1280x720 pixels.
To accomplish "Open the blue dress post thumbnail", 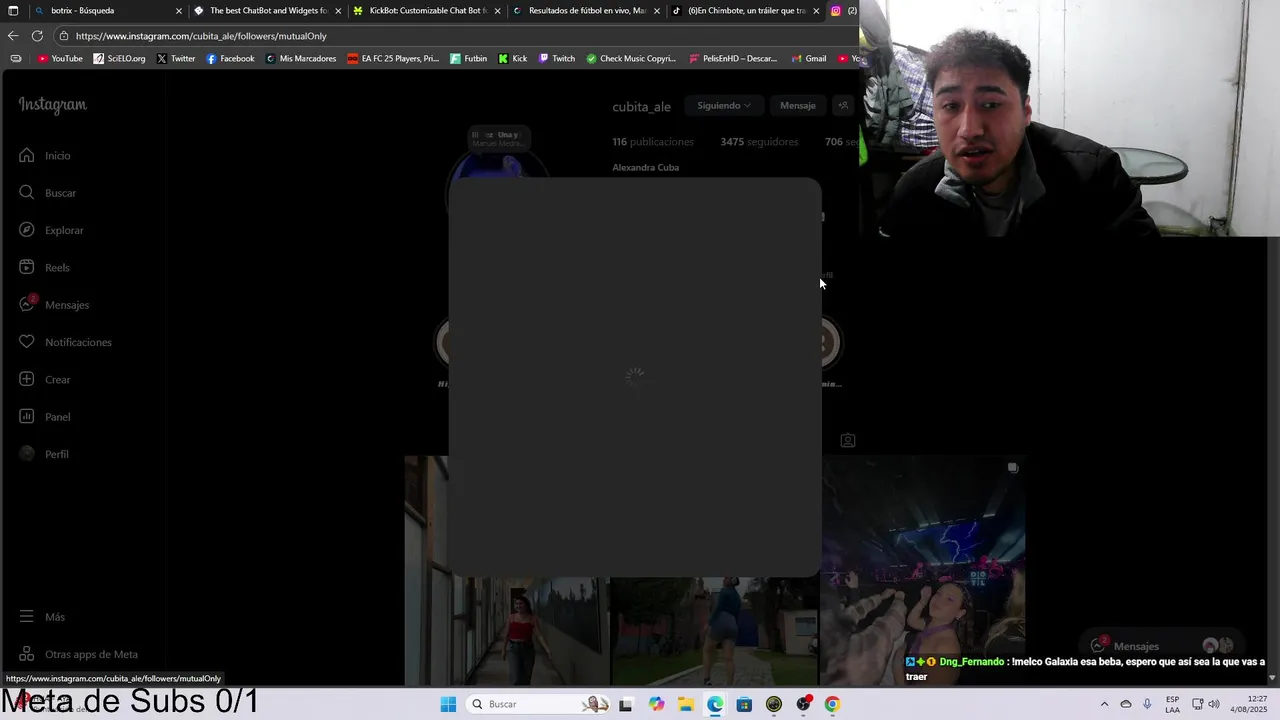I will click(x=714, y=632).
